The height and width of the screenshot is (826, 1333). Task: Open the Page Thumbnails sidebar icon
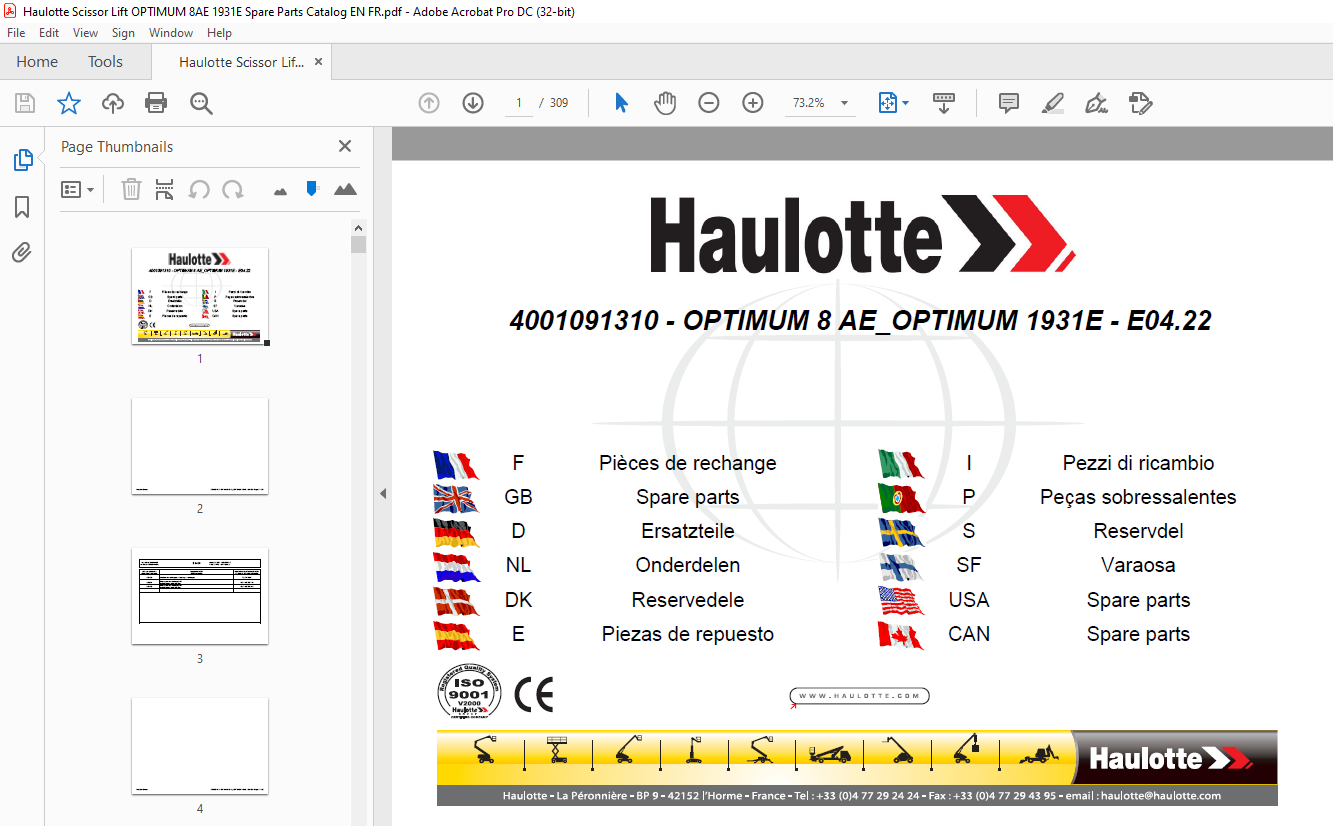point(22,160)
